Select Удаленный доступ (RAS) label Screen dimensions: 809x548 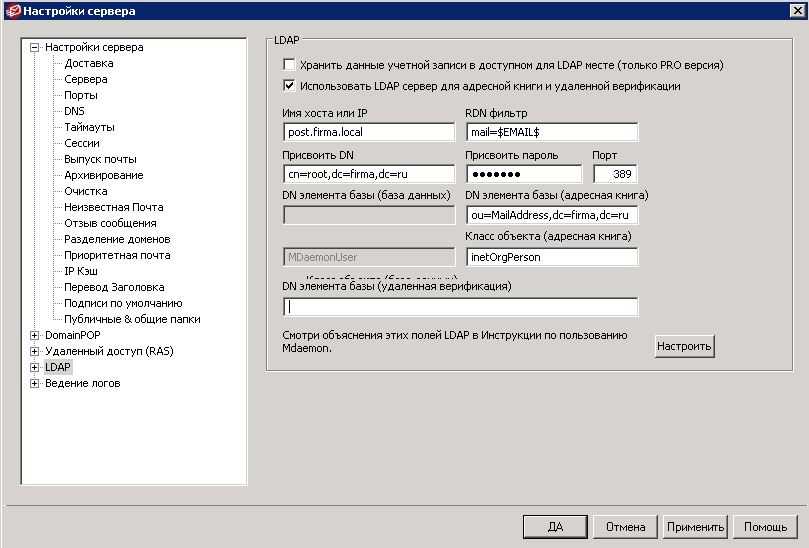(x=109, y=351)
